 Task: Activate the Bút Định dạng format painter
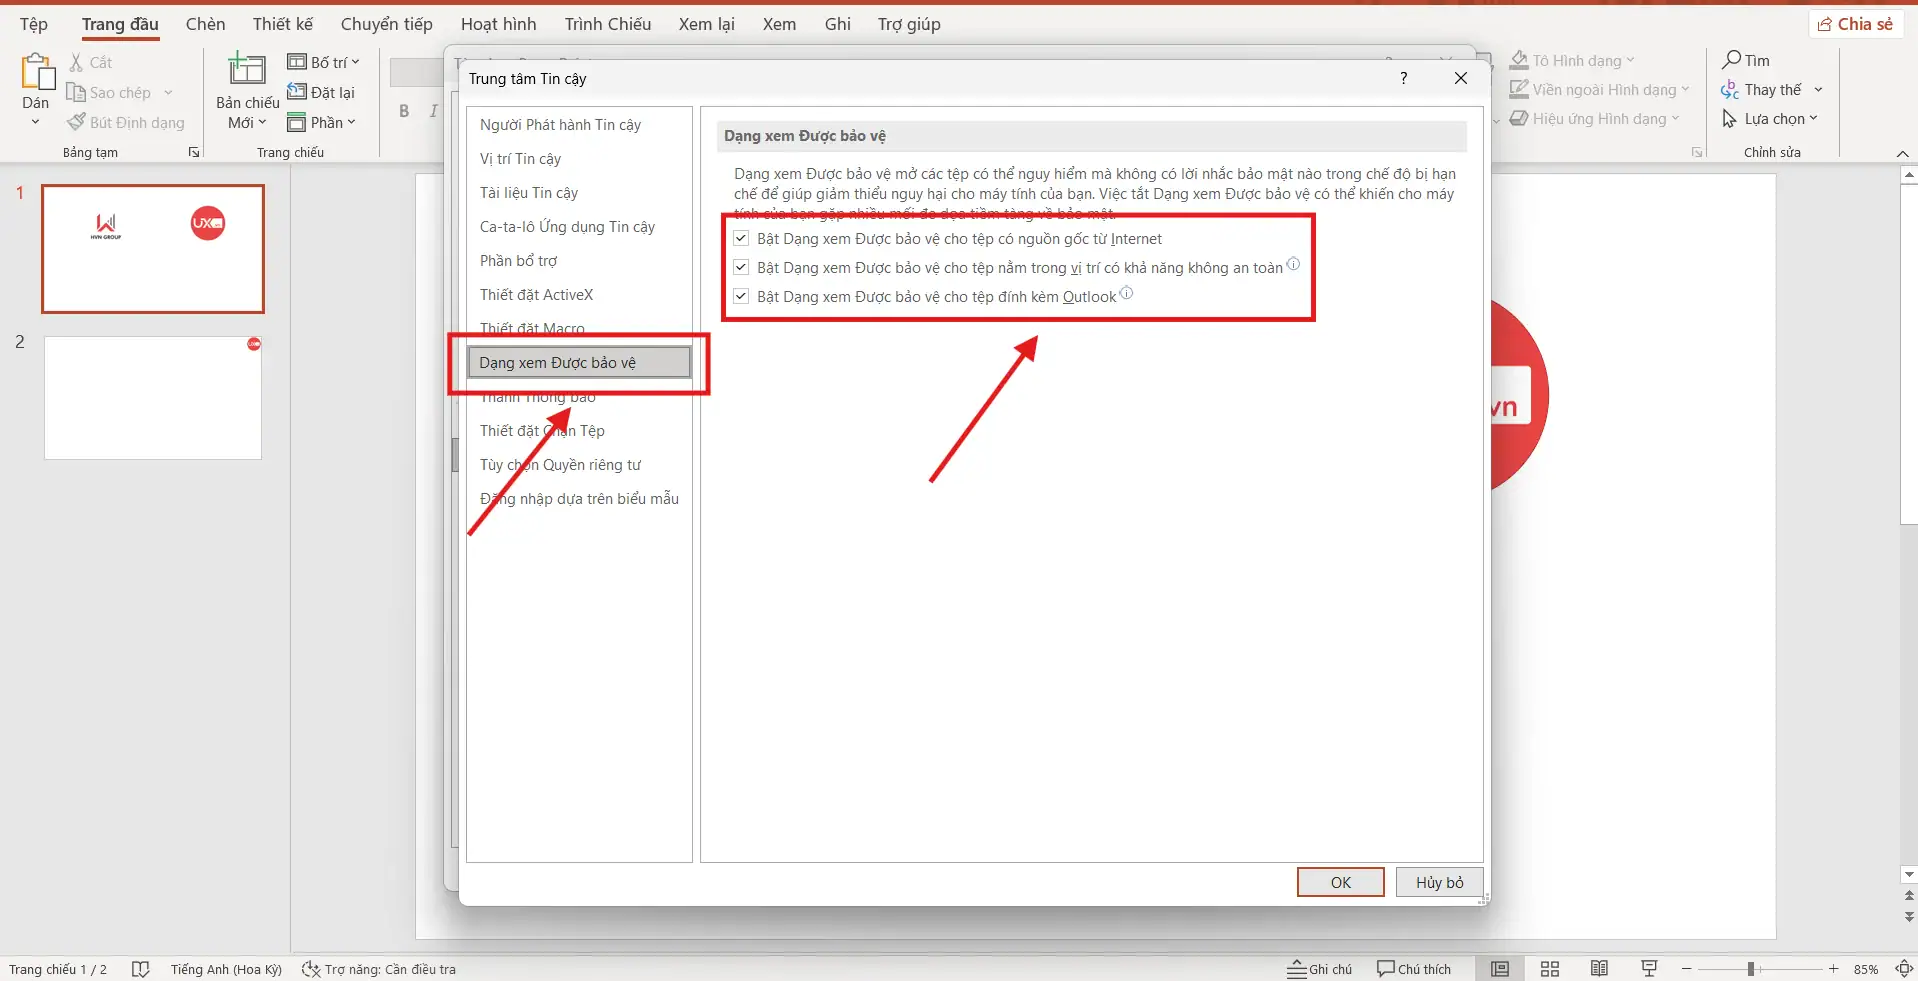click(x=74, y=122)
